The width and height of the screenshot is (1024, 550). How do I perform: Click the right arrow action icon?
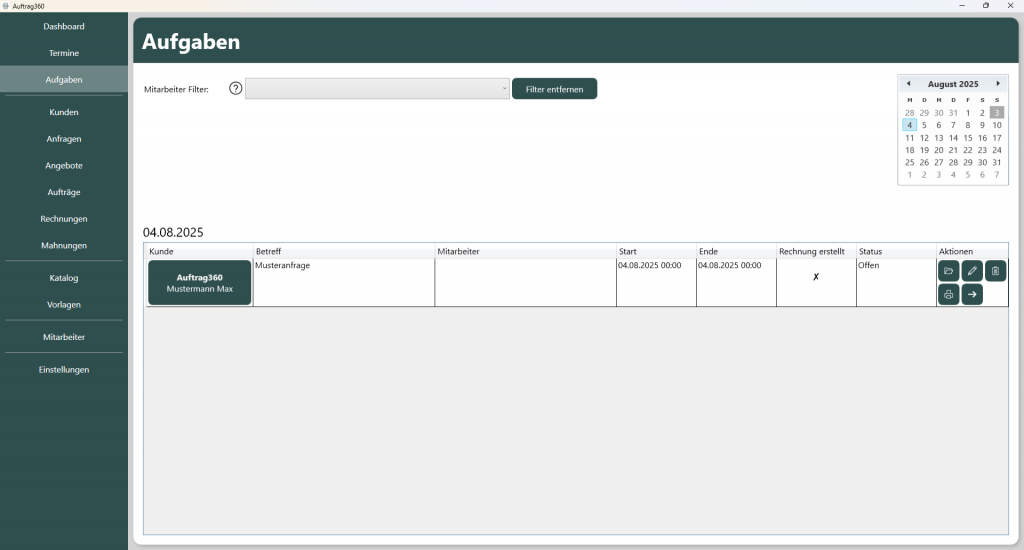point(972,294)
